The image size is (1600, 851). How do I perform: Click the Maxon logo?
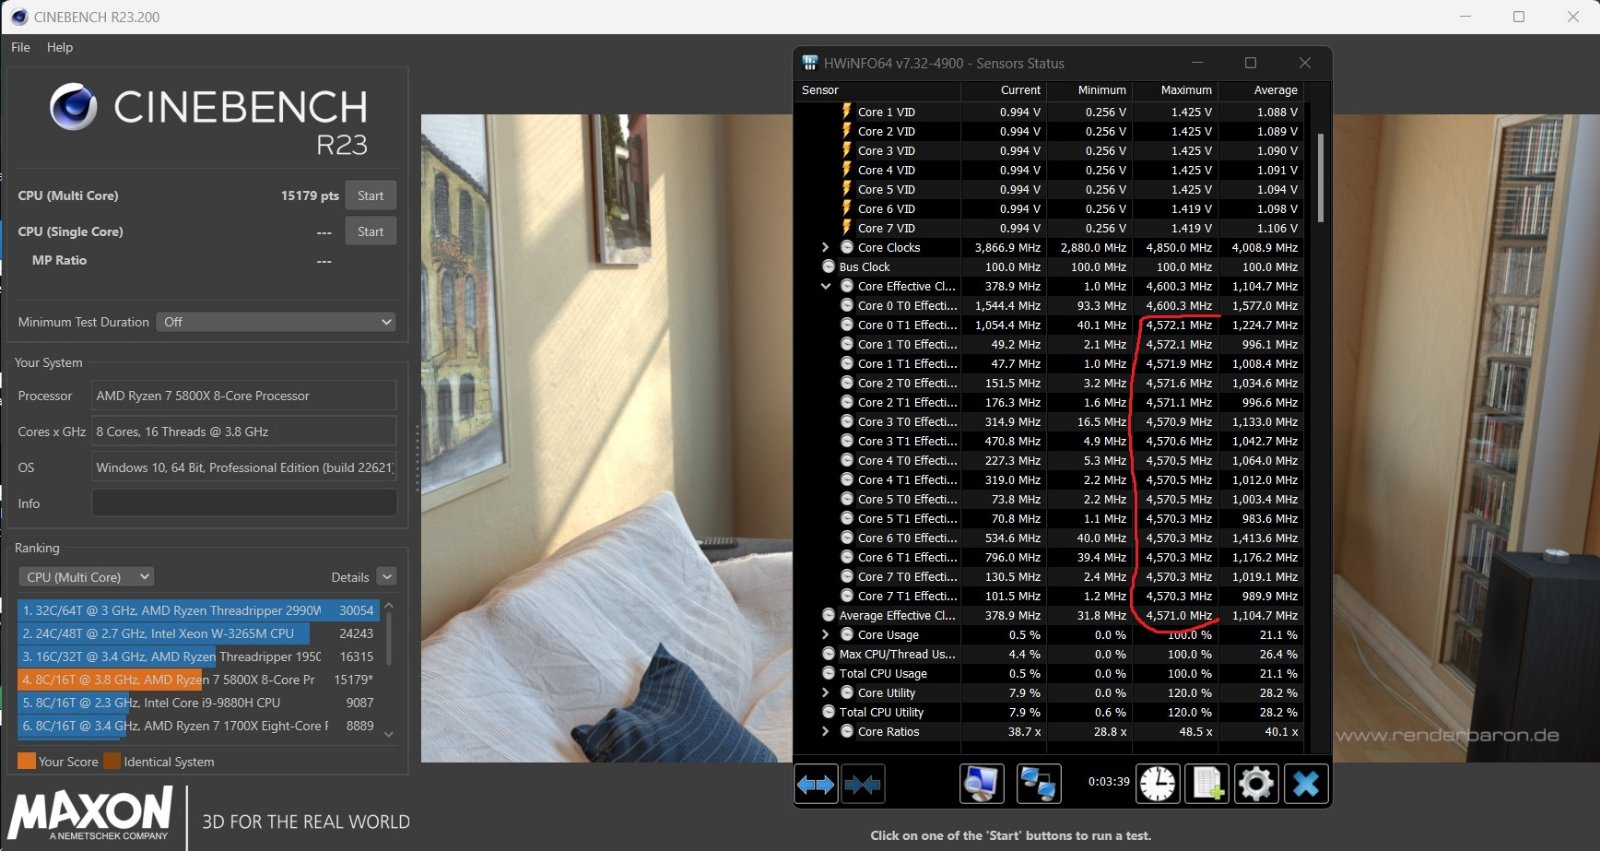91,813
